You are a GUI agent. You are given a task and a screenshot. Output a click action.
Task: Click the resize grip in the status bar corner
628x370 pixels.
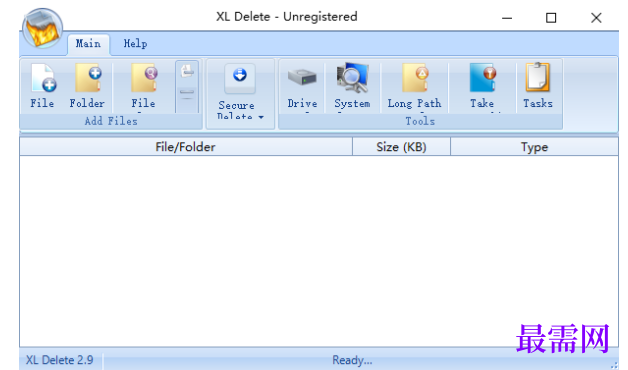[x=614, y=364]
